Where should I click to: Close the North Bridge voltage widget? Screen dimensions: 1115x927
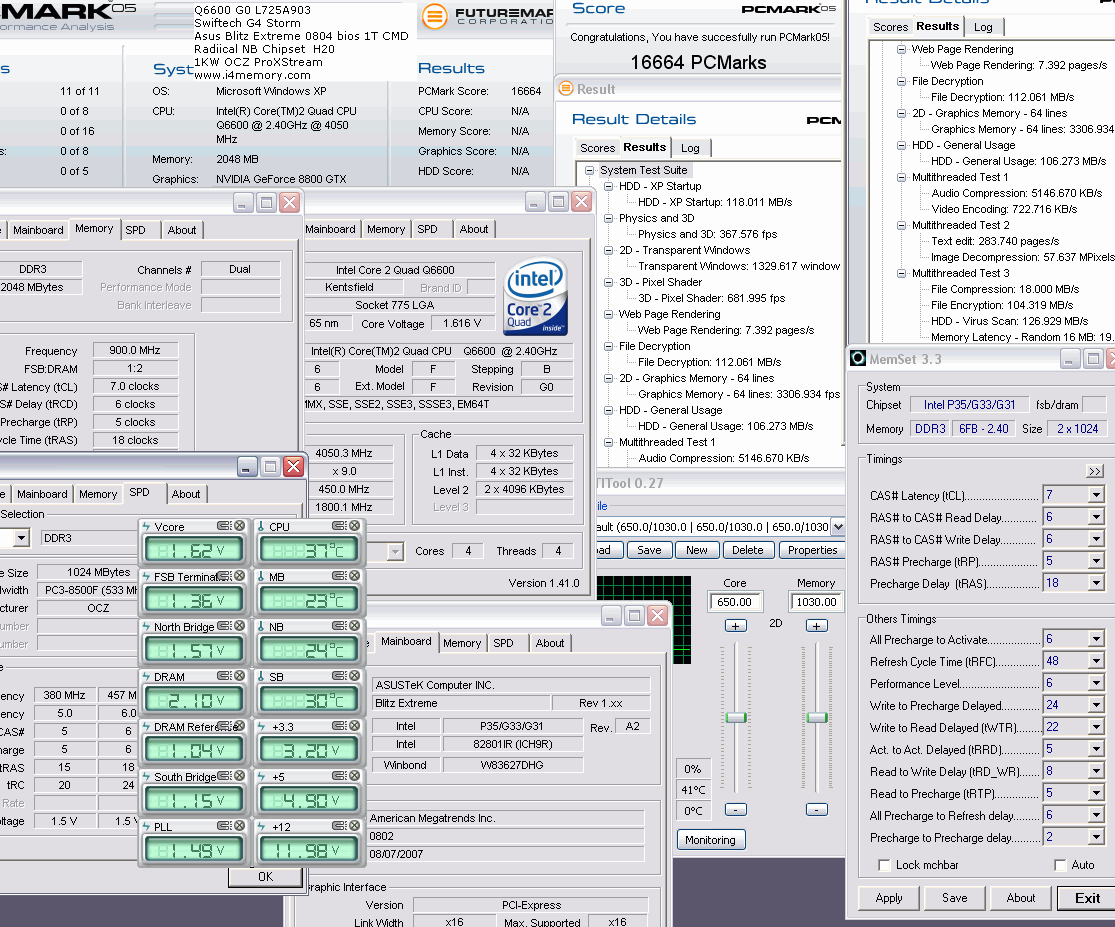click(240, 626)
